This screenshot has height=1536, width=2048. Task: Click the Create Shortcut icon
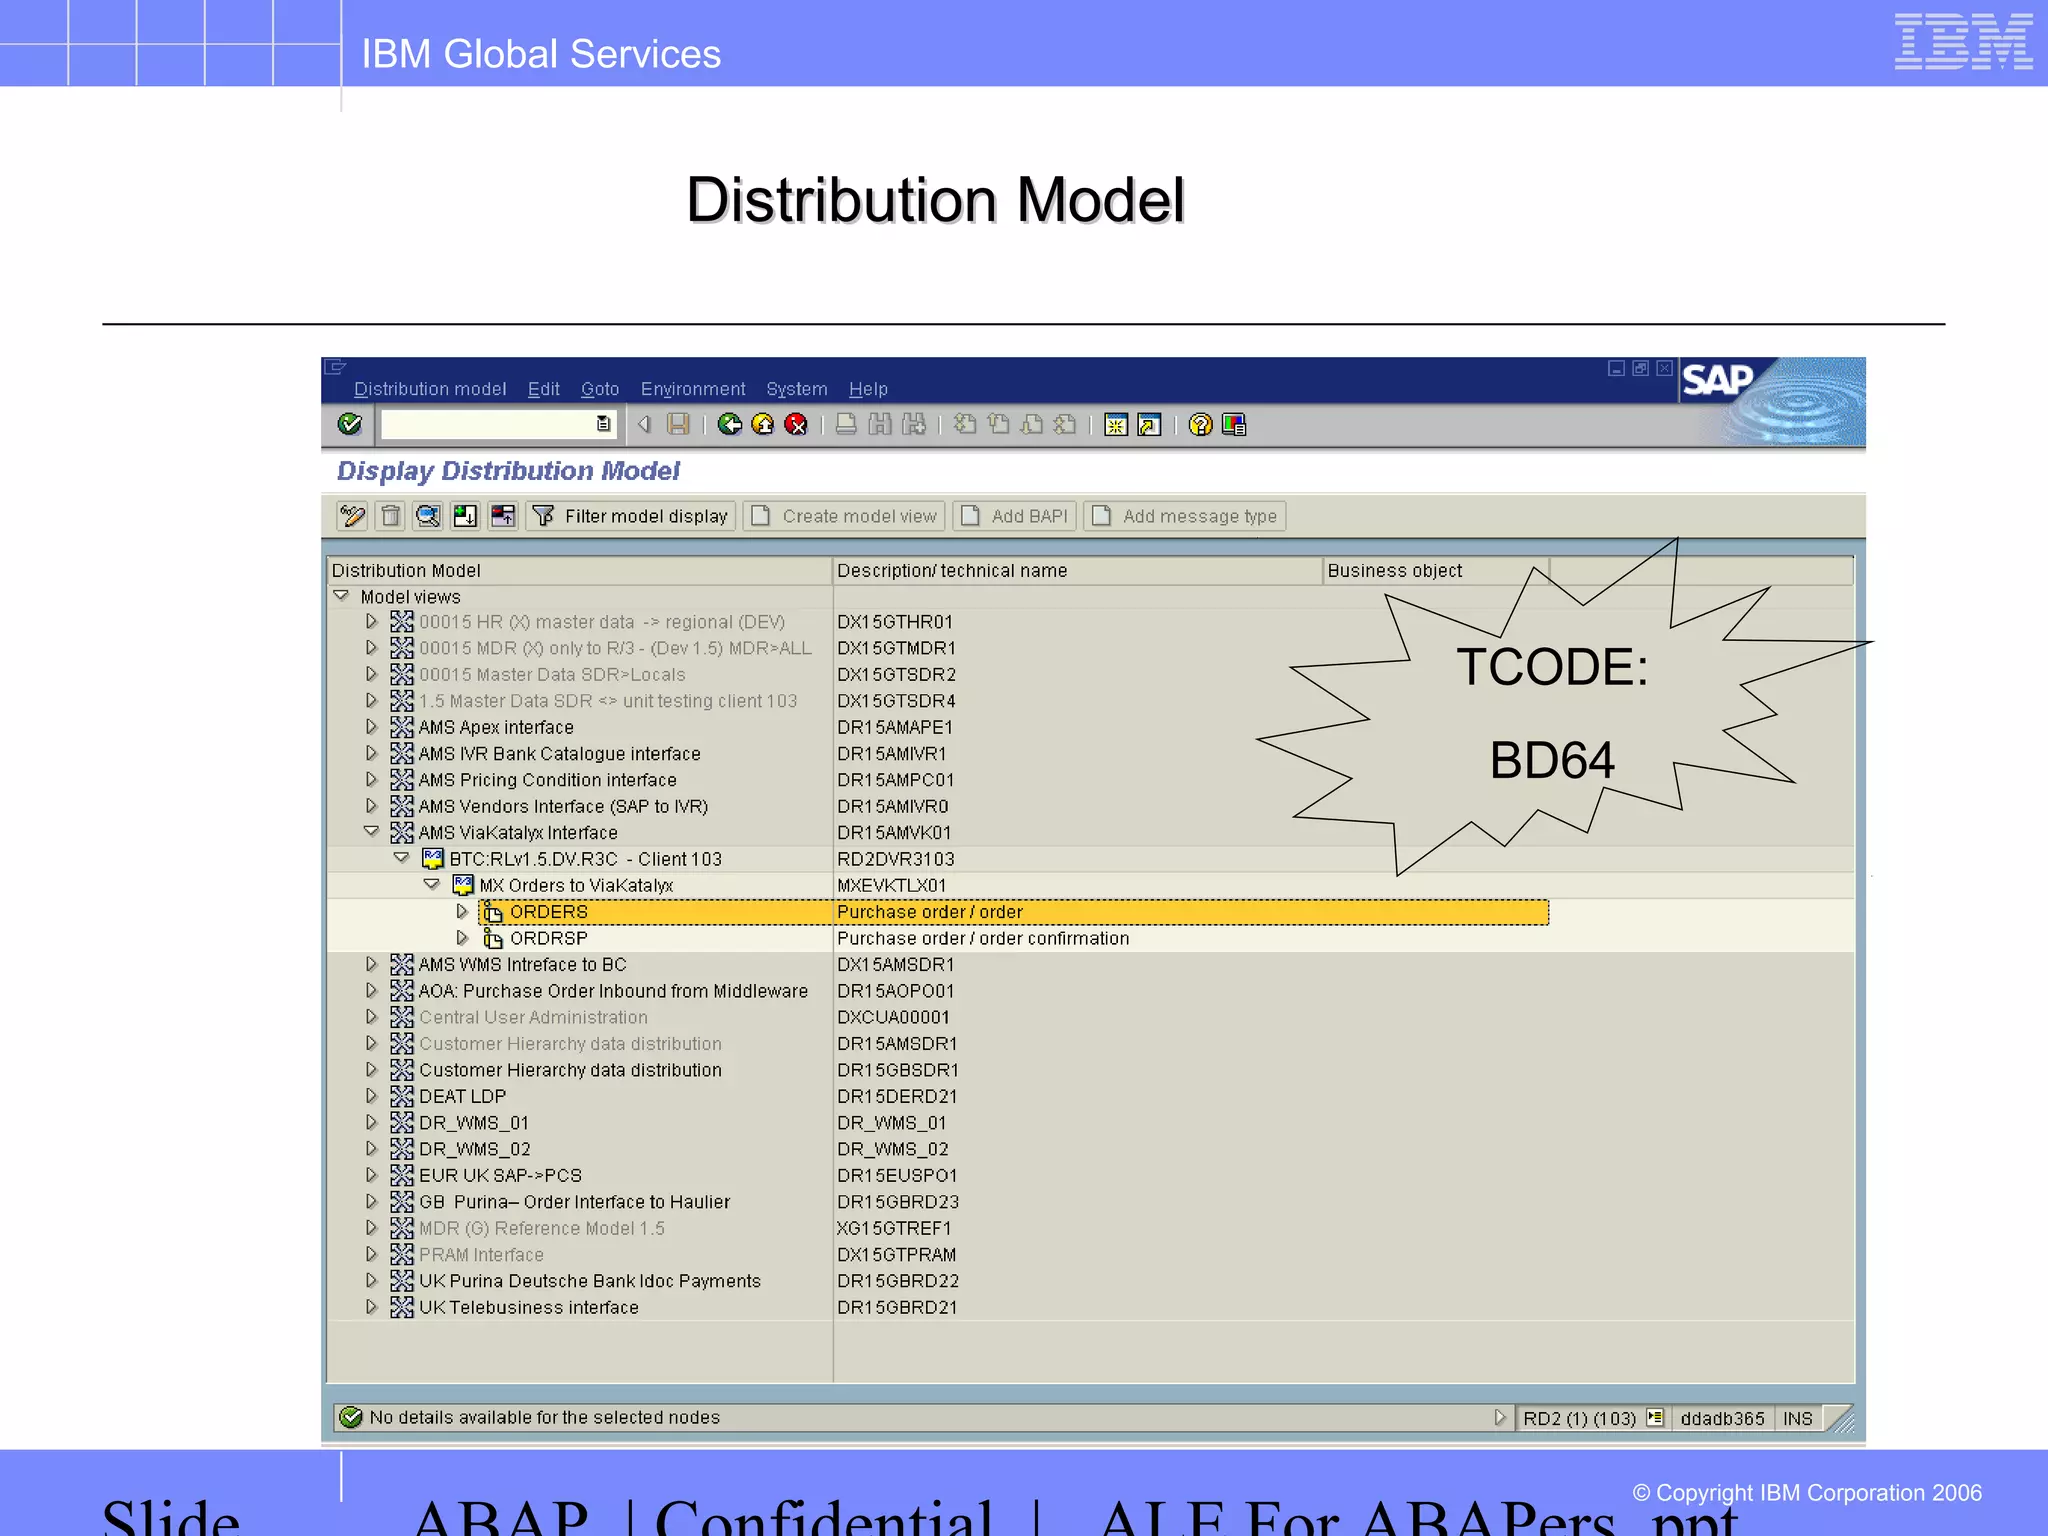1150,425
